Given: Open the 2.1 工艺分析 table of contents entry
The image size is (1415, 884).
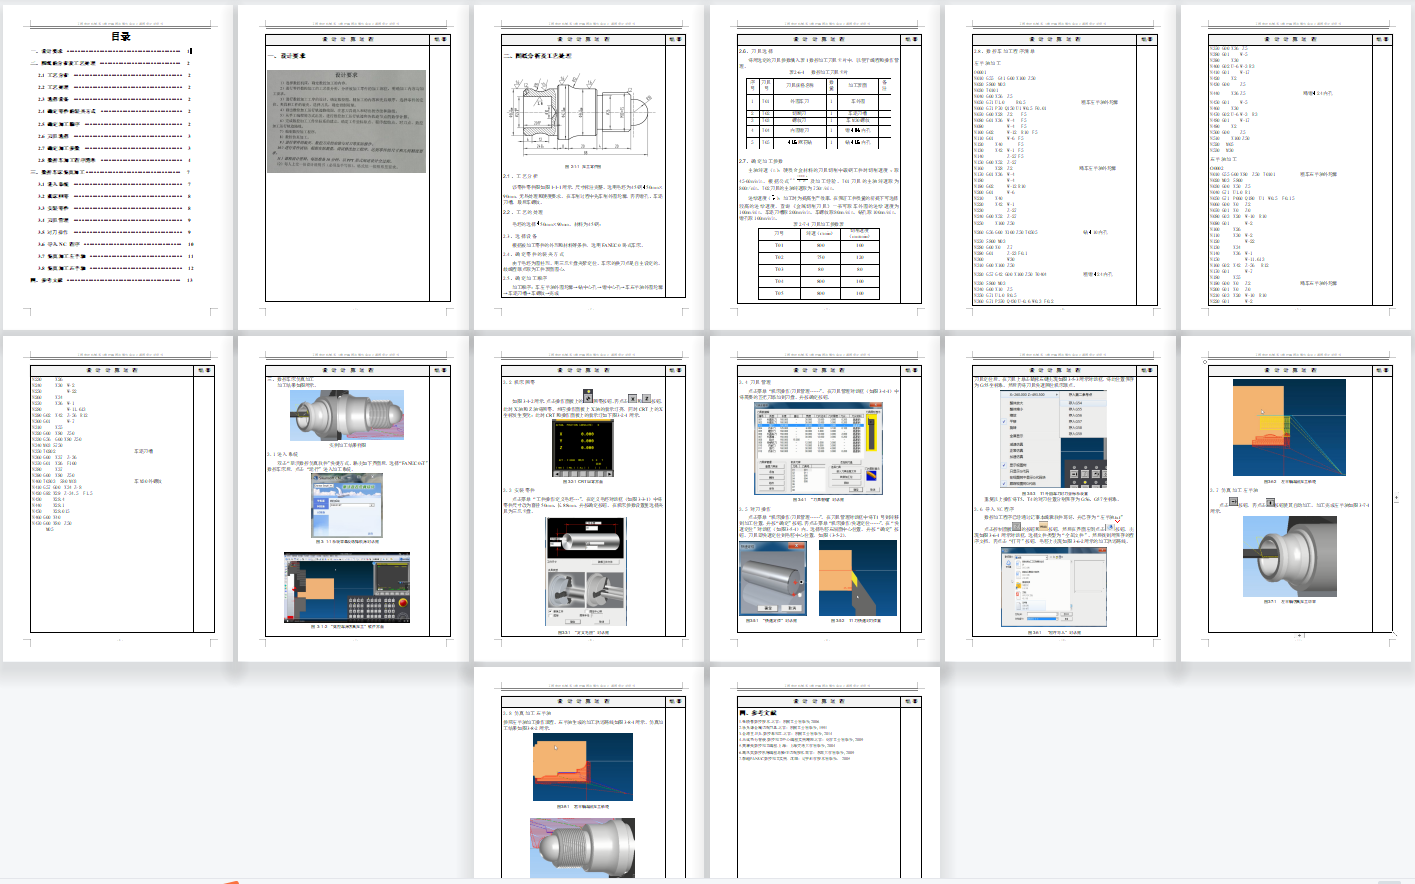Looking at the screenshot, I should (54, 75).
